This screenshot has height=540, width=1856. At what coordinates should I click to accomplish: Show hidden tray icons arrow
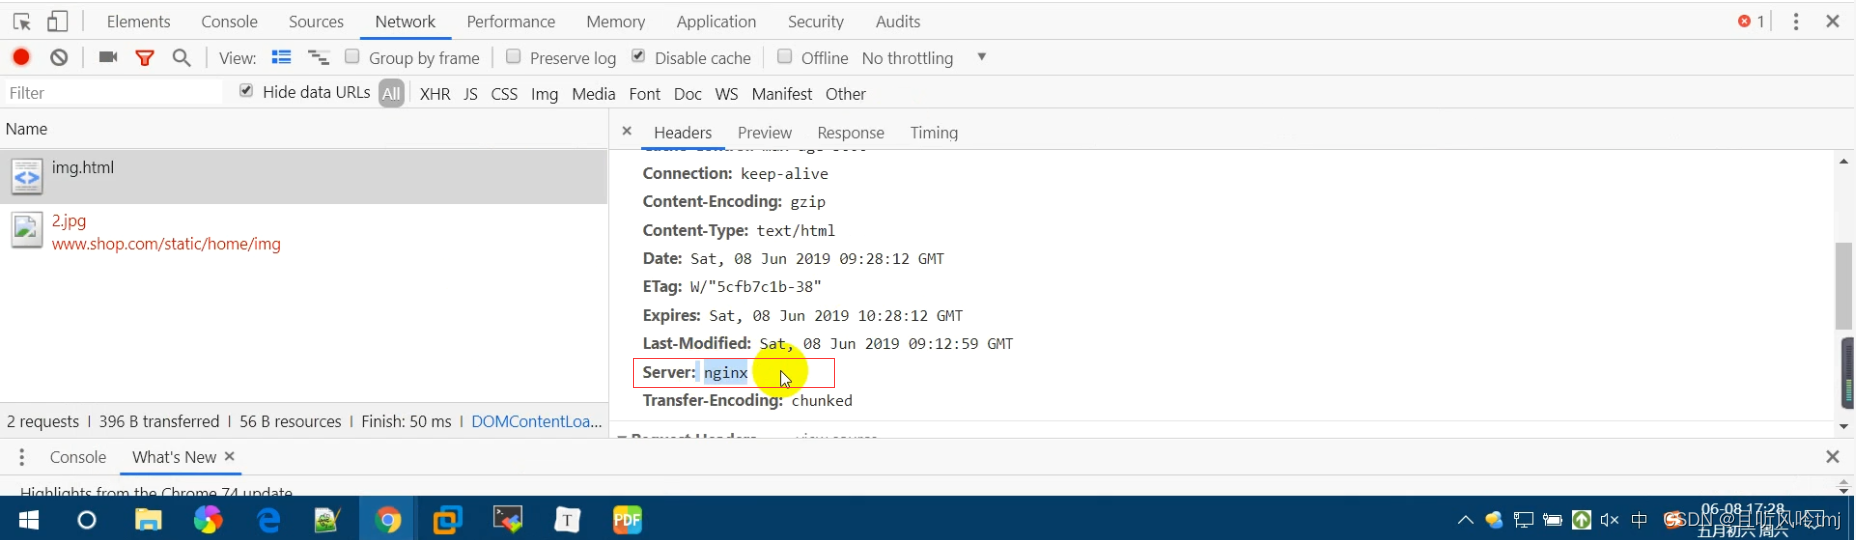point(1465,519)
